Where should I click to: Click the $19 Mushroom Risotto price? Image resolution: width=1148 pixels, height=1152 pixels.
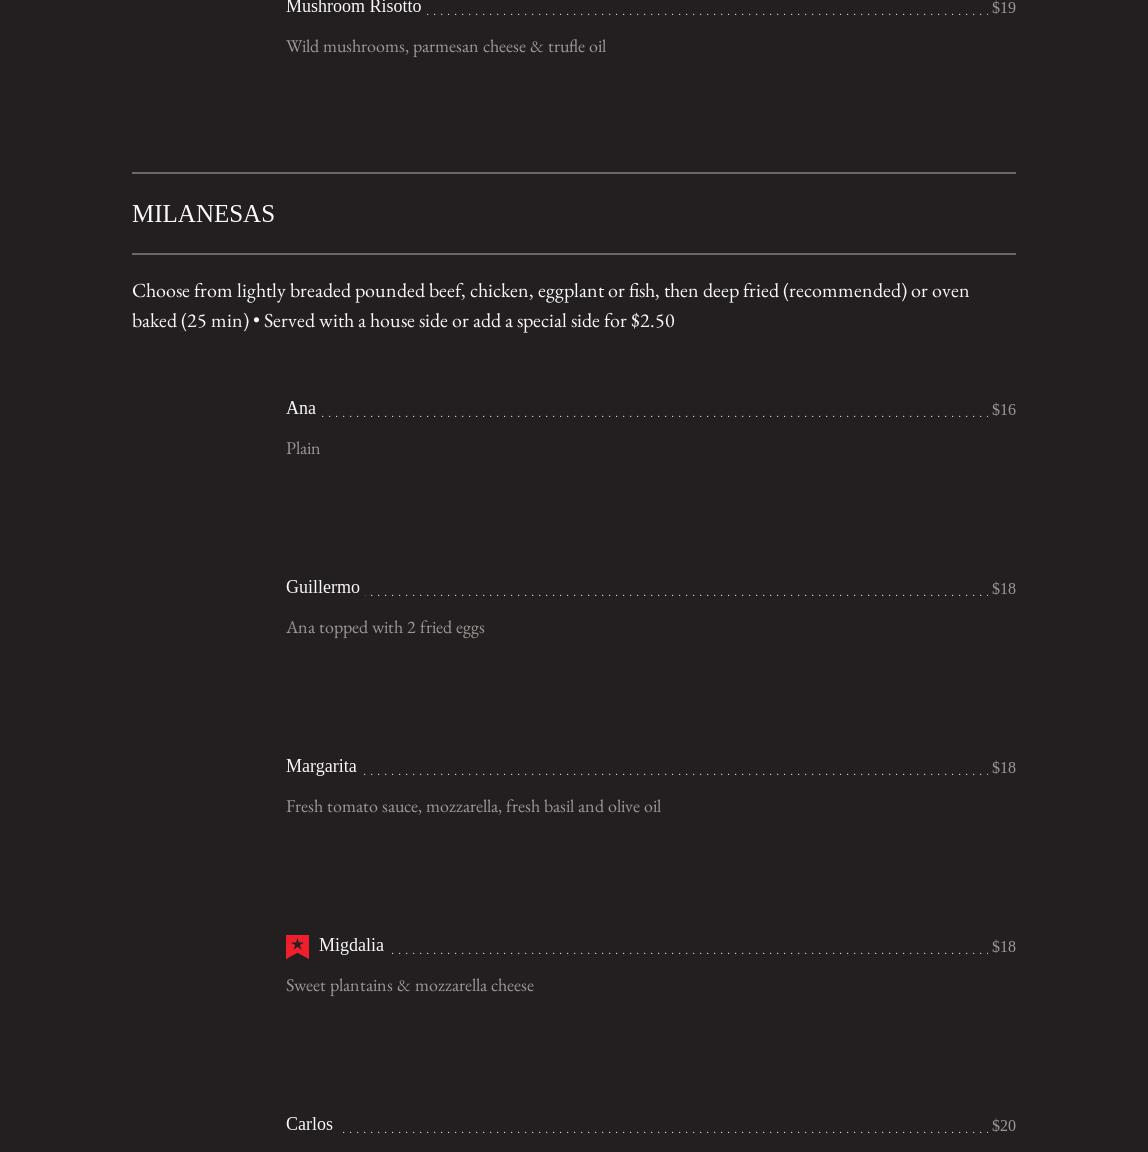tap(1003, 8)
